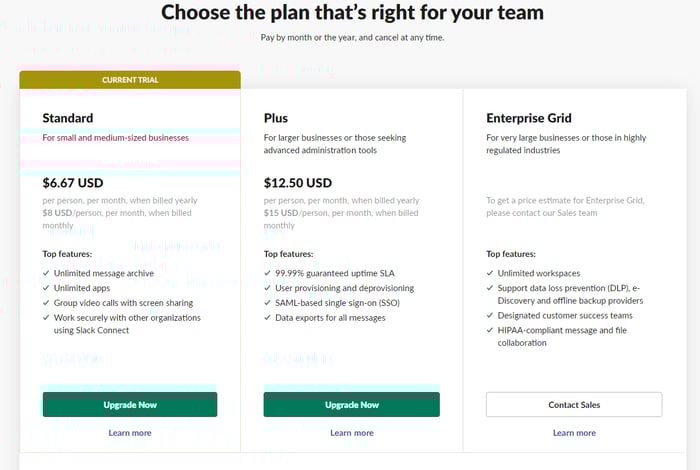Click the checkmark beside Group video calls
The width and height of the screenshot is (700, 470).
point(47,303)
